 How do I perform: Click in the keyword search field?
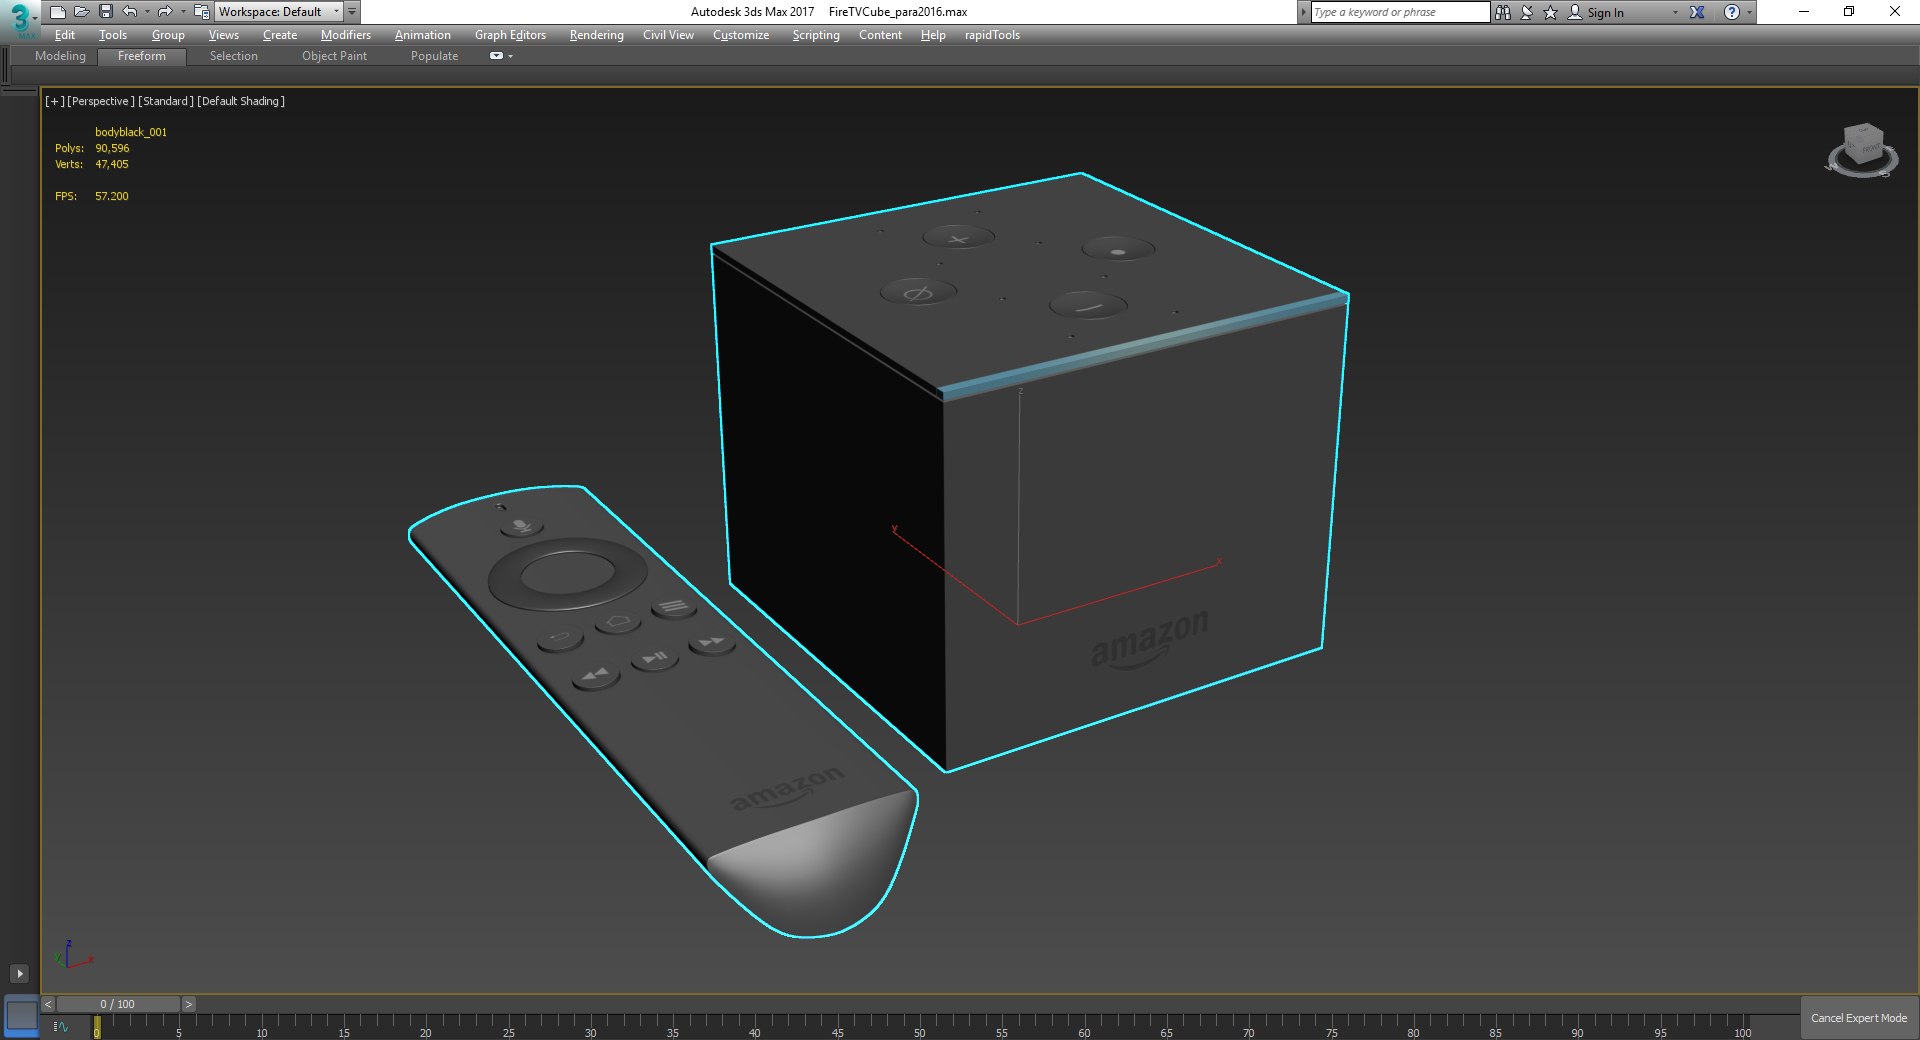pos(1400,12)
